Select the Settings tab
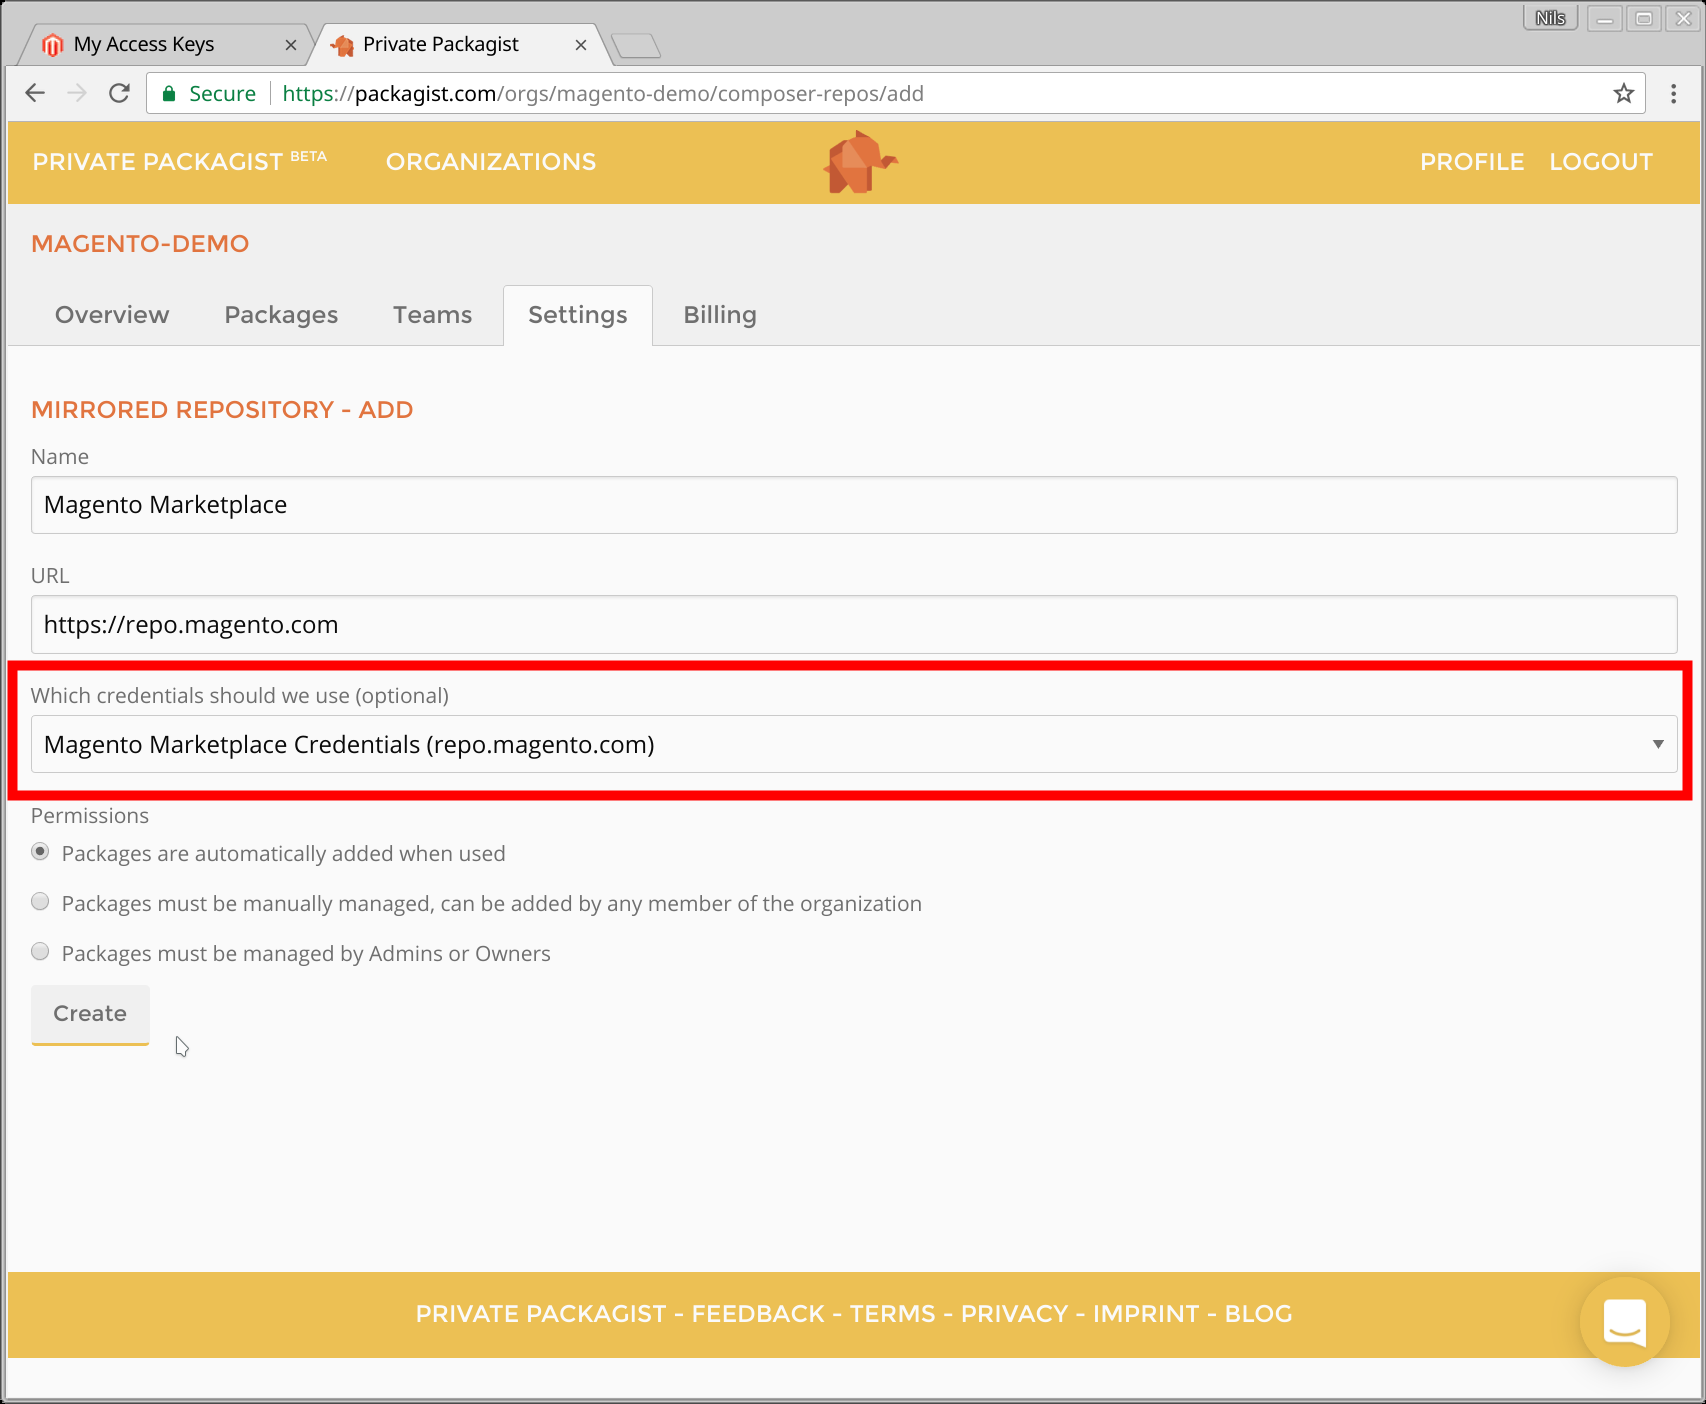This screenshot has height=1404, width=1706. coord(578,315)
